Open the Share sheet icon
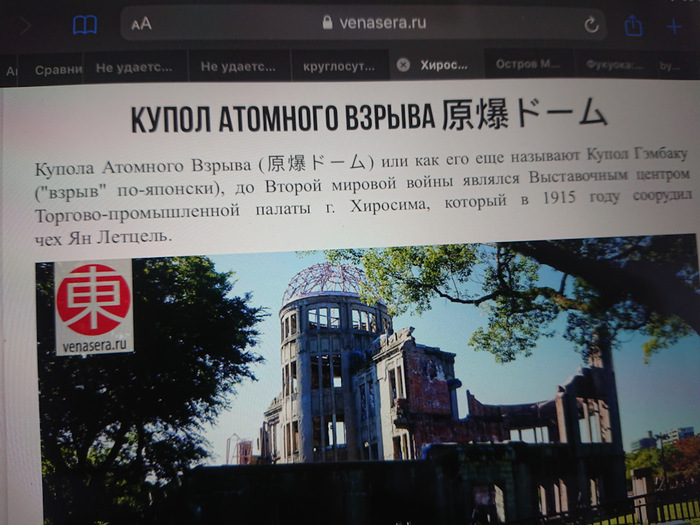This screenshot has width=700, height=525. point(633,25)
